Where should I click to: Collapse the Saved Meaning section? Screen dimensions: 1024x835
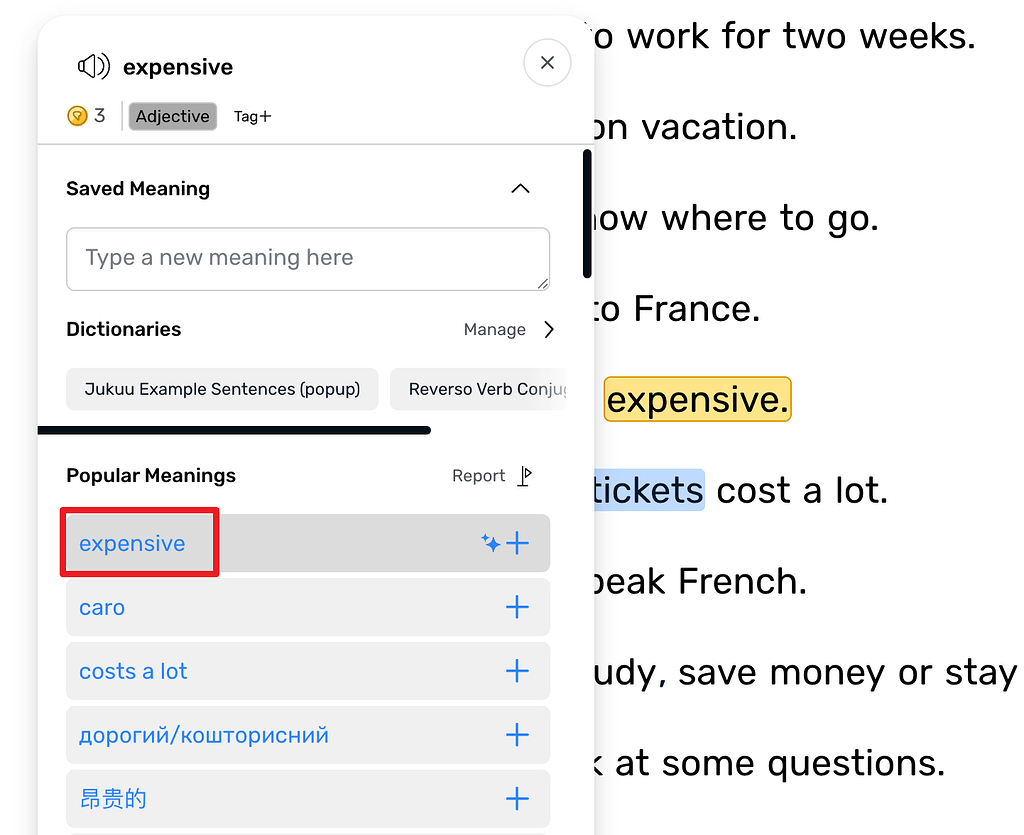[x=520, y=188]
